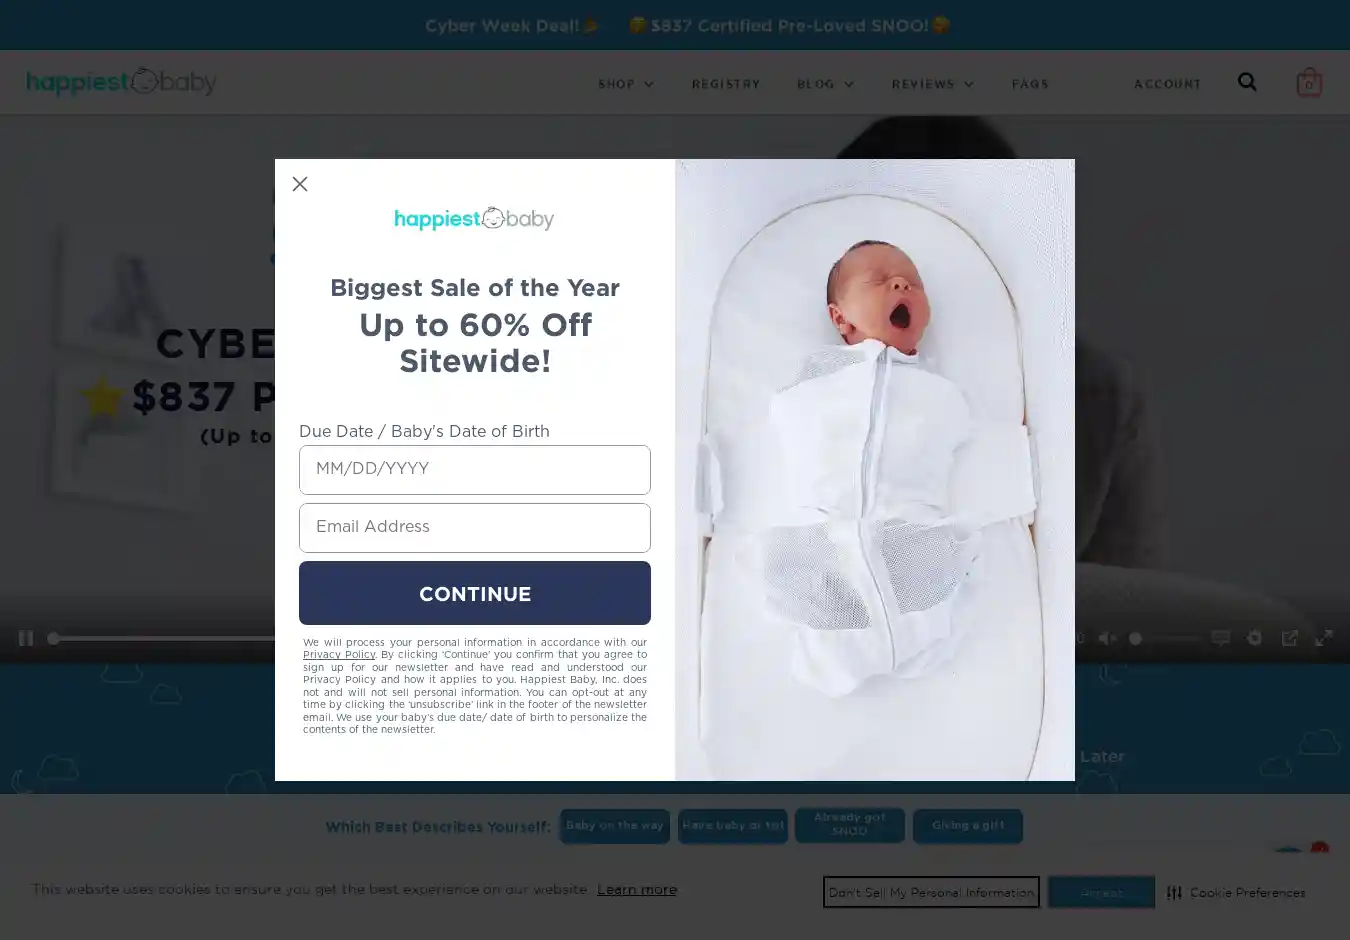Viewport: 1350px width, 940px height.
Task: Pause the hero video
Action: pos(26,638)
